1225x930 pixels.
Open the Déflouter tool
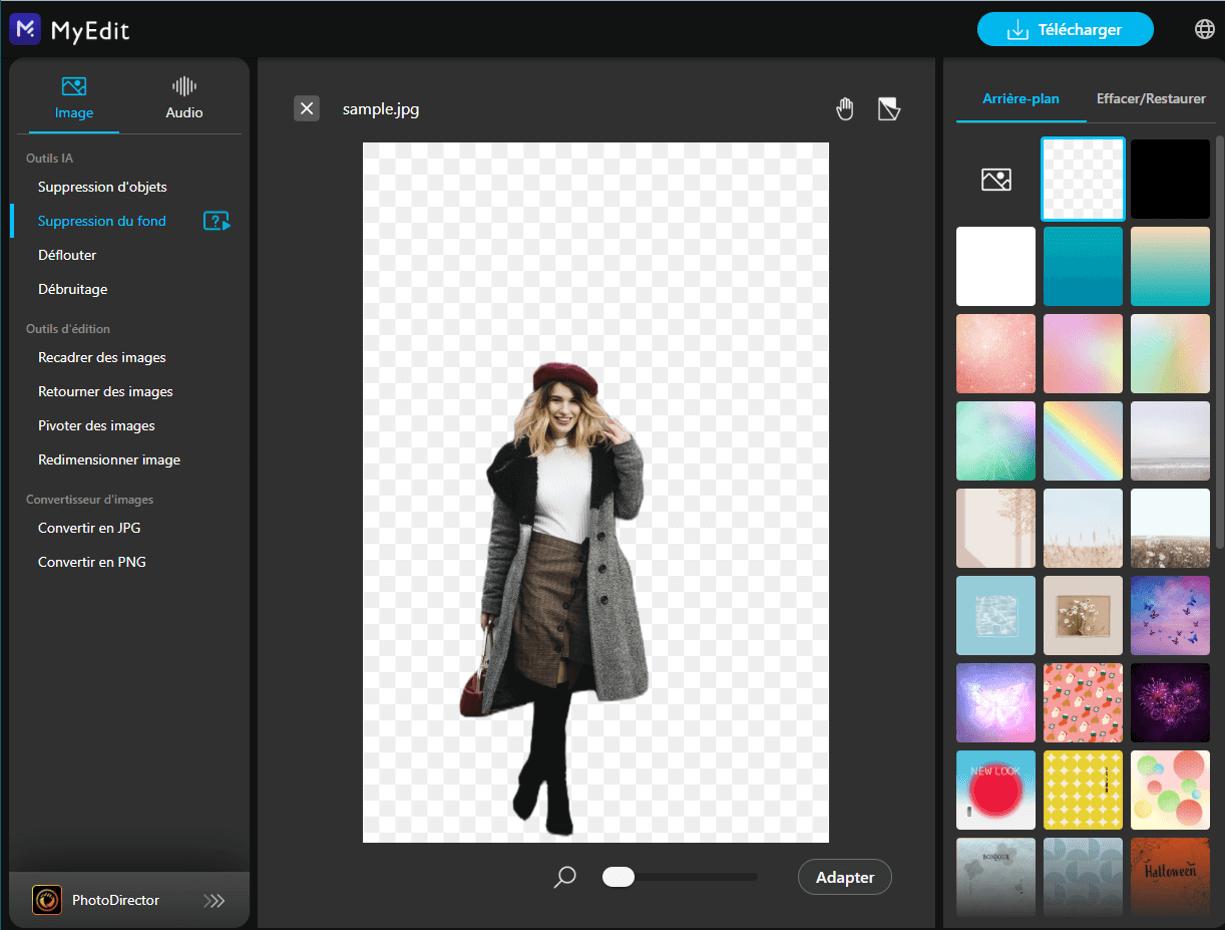66,255
